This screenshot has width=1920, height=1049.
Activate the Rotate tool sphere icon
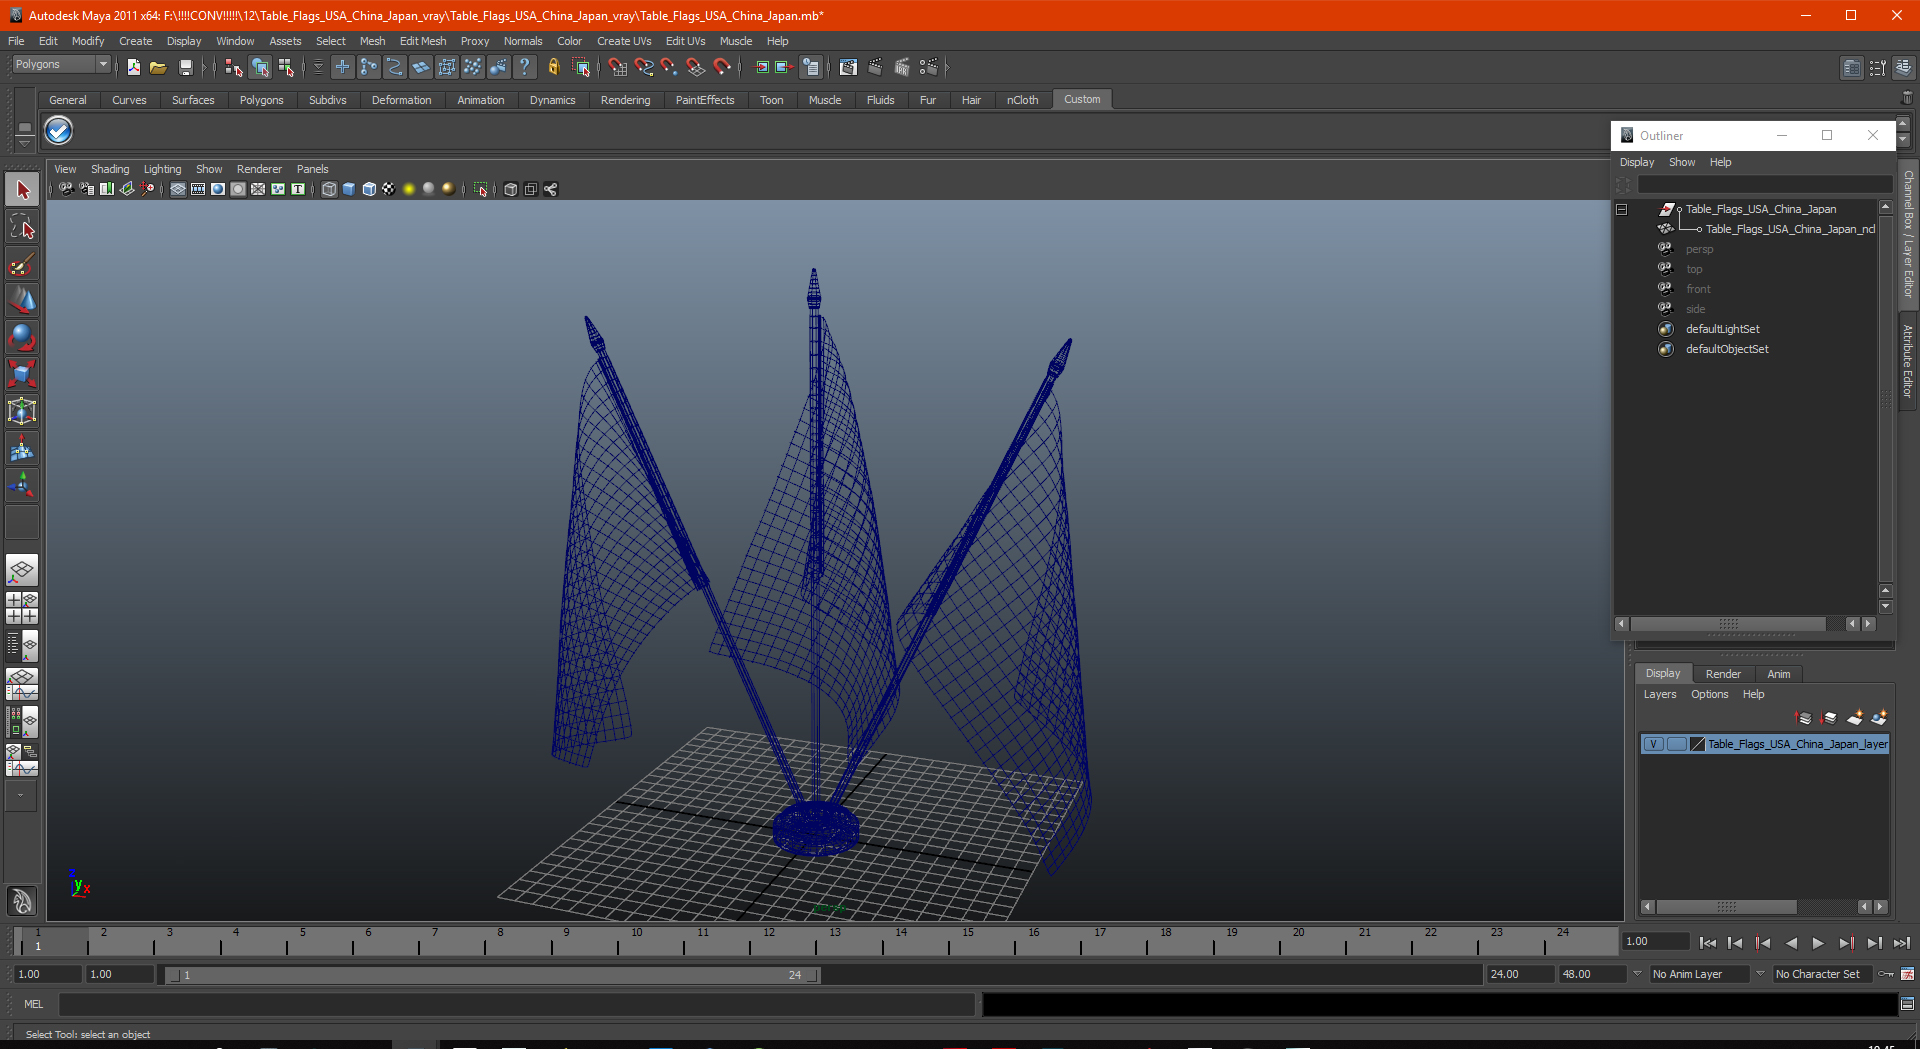click(22, 338)
